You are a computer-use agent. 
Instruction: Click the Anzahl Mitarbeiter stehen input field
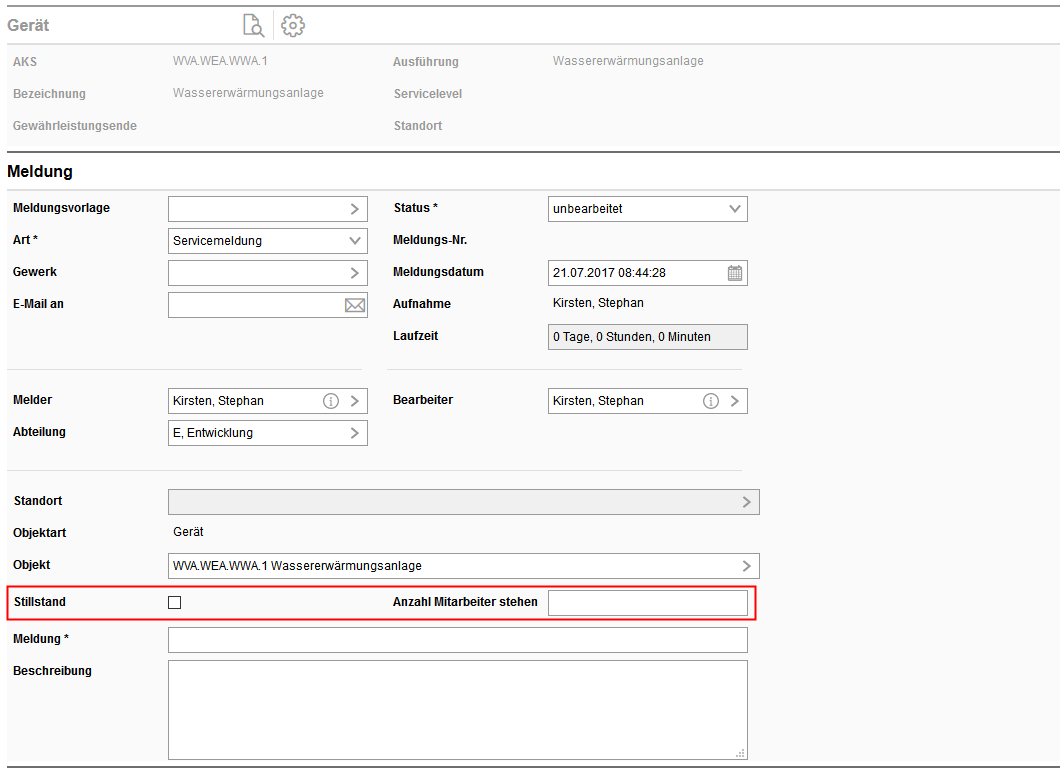(647, 603)
